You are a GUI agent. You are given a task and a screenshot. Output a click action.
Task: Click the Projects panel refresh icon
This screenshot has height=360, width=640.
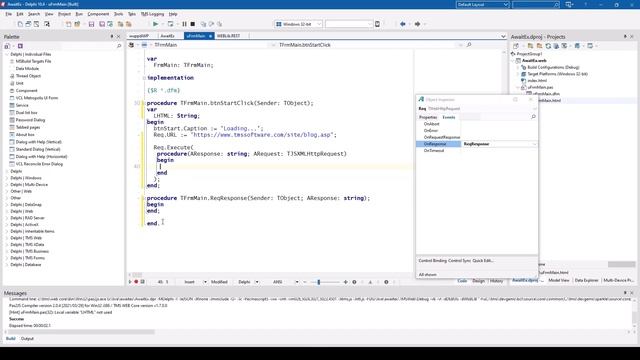click(548, 46)
